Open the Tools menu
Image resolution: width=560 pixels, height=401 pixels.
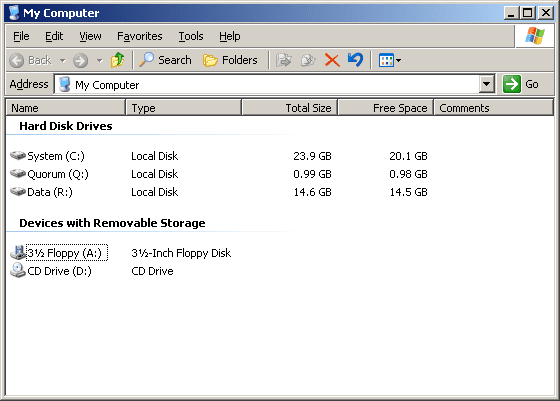191,36
